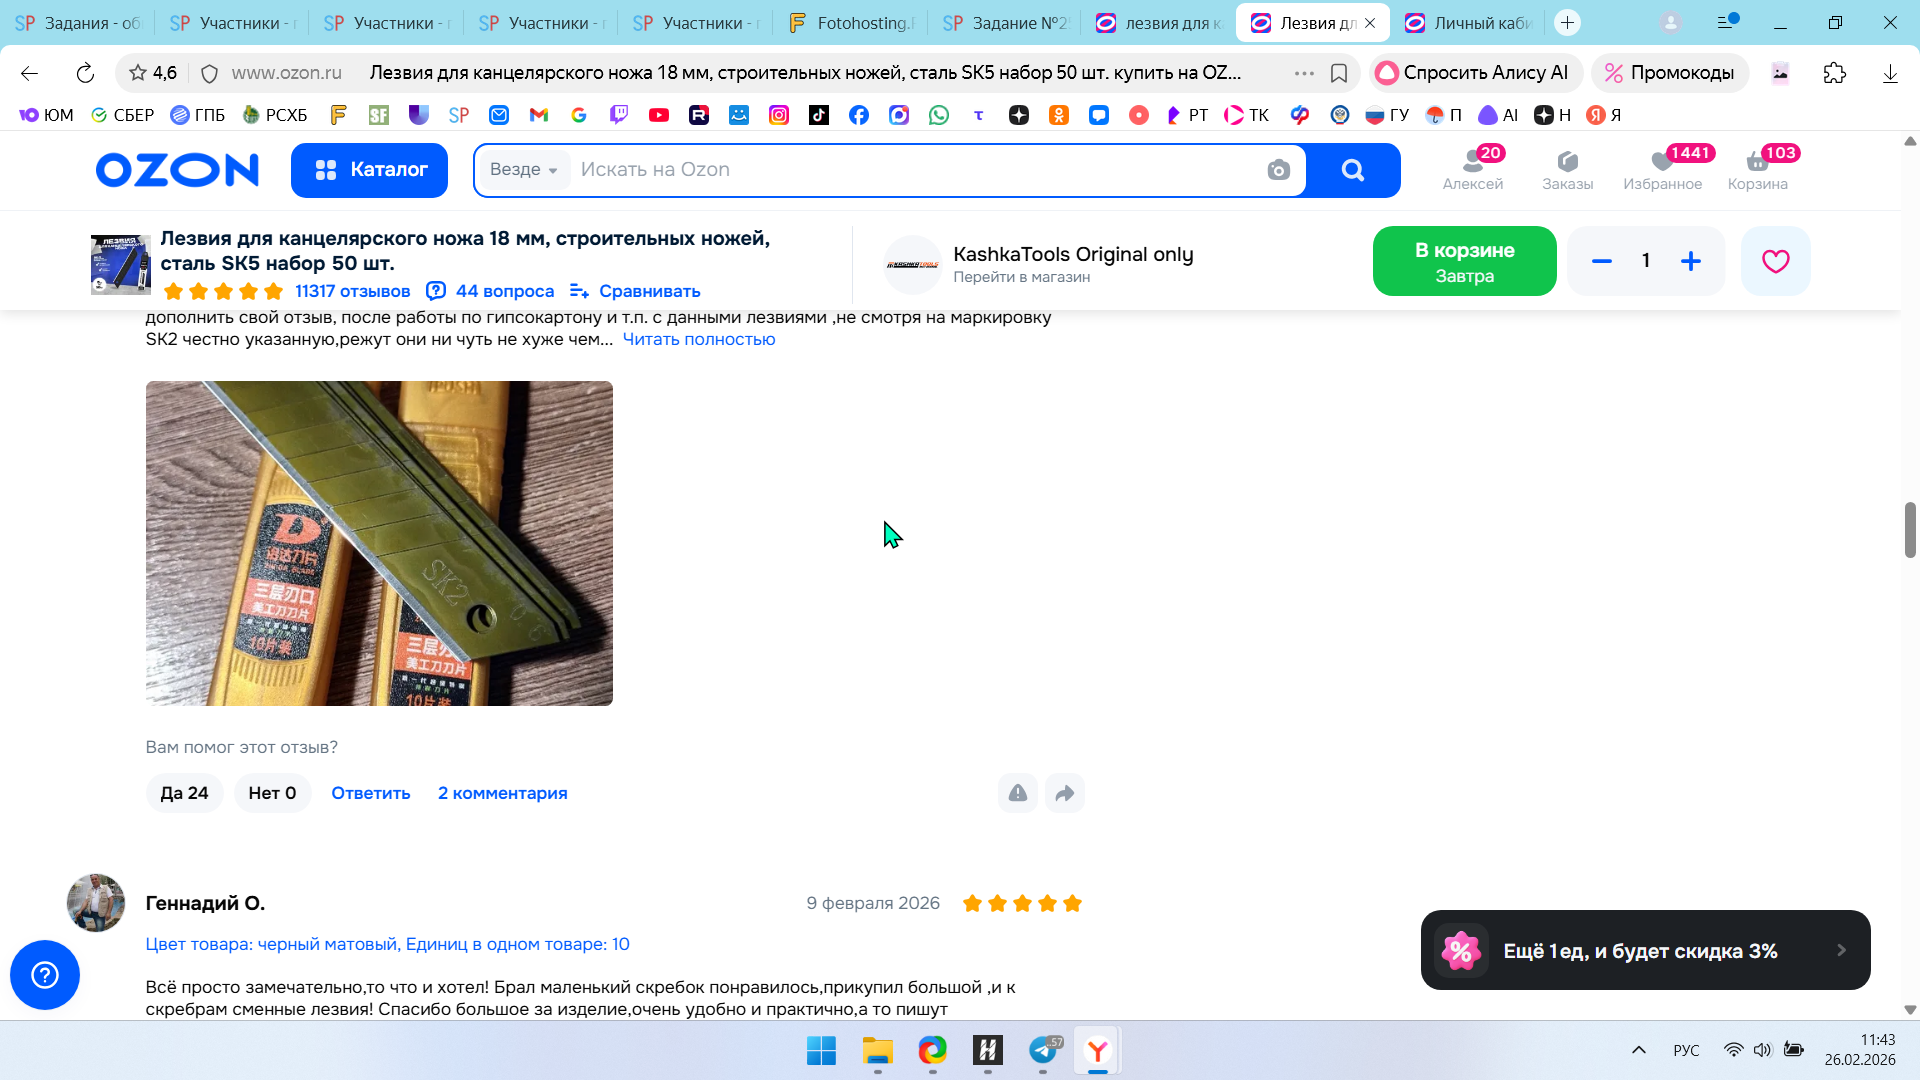Click the blue help question-mark button
The width and height of the screenshot is (1920, 1080).
45,974
